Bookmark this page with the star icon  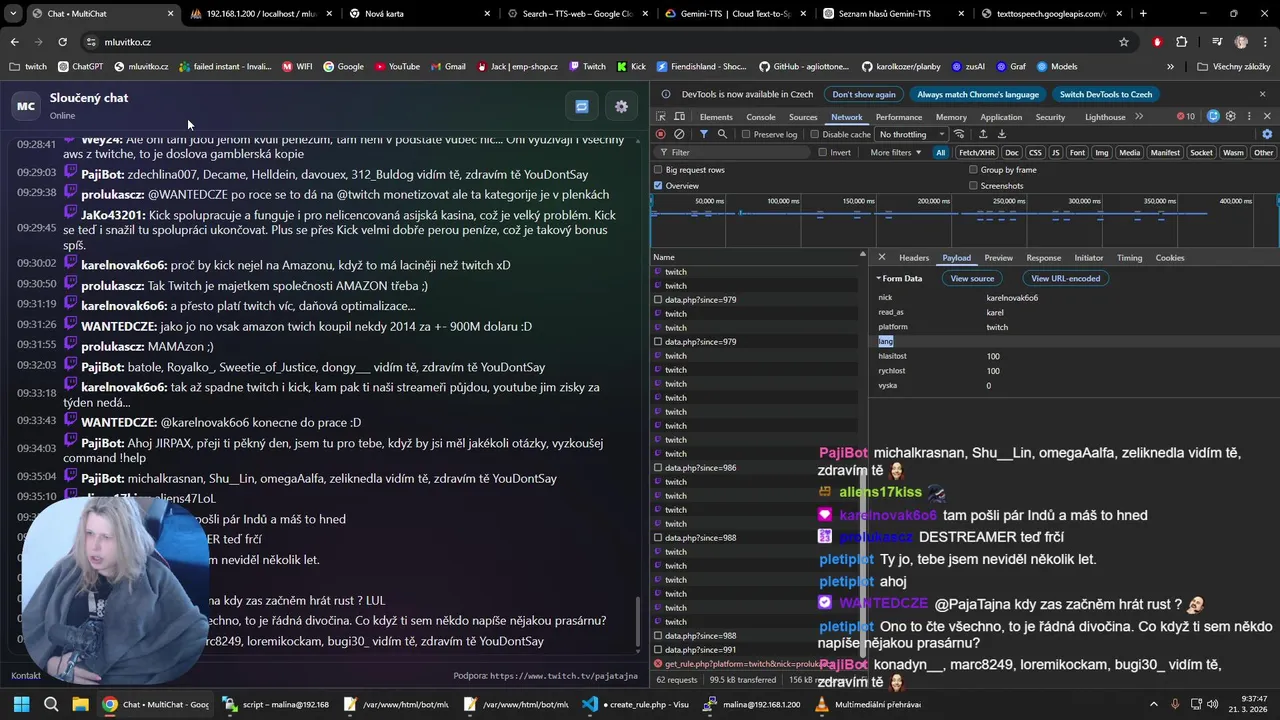point(1124,42)
